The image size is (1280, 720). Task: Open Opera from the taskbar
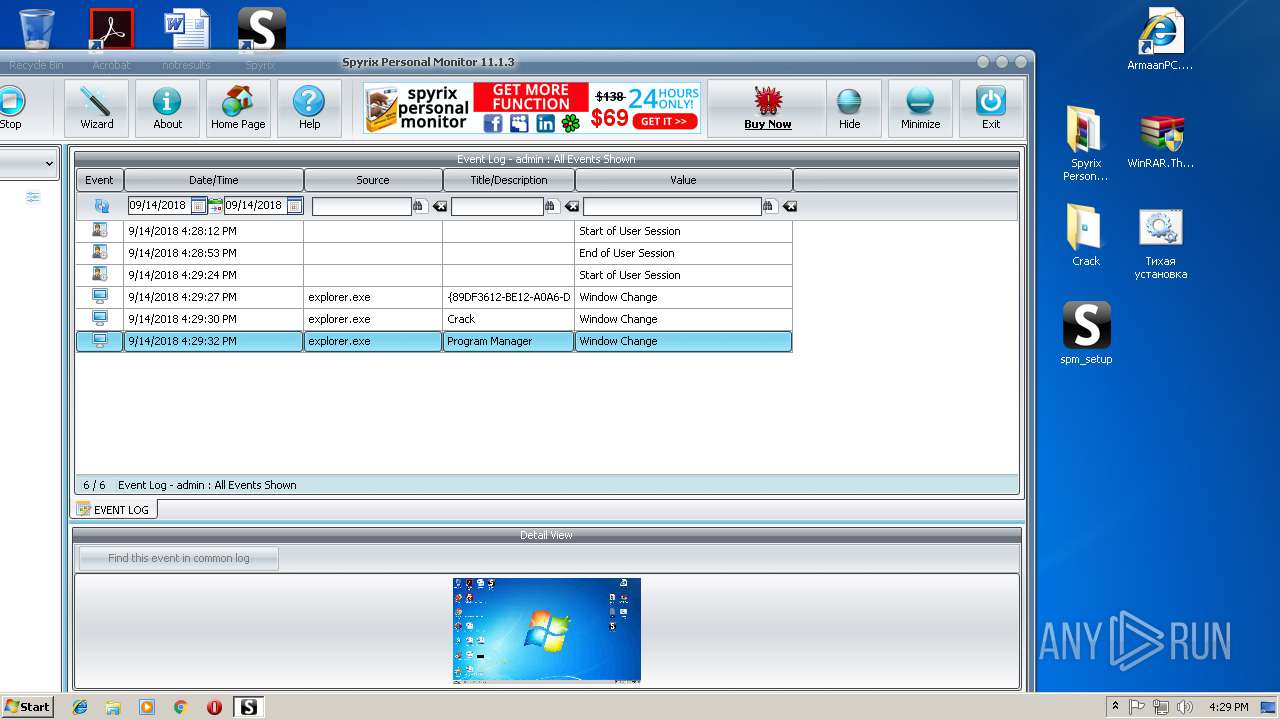click(x=214, y=707)
